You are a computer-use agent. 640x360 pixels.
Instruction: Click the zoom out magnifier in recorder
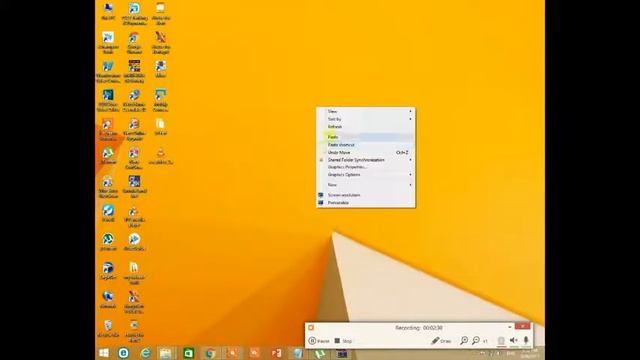pos(476,340)
